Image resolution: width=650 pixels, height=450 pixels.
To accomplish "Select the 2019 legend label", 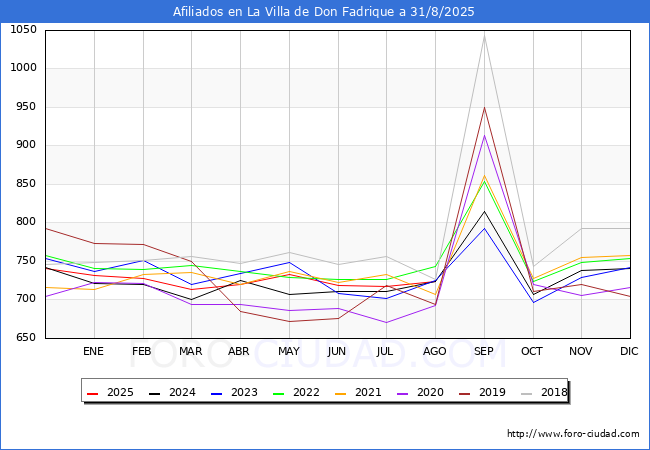I will pos(492,392).
